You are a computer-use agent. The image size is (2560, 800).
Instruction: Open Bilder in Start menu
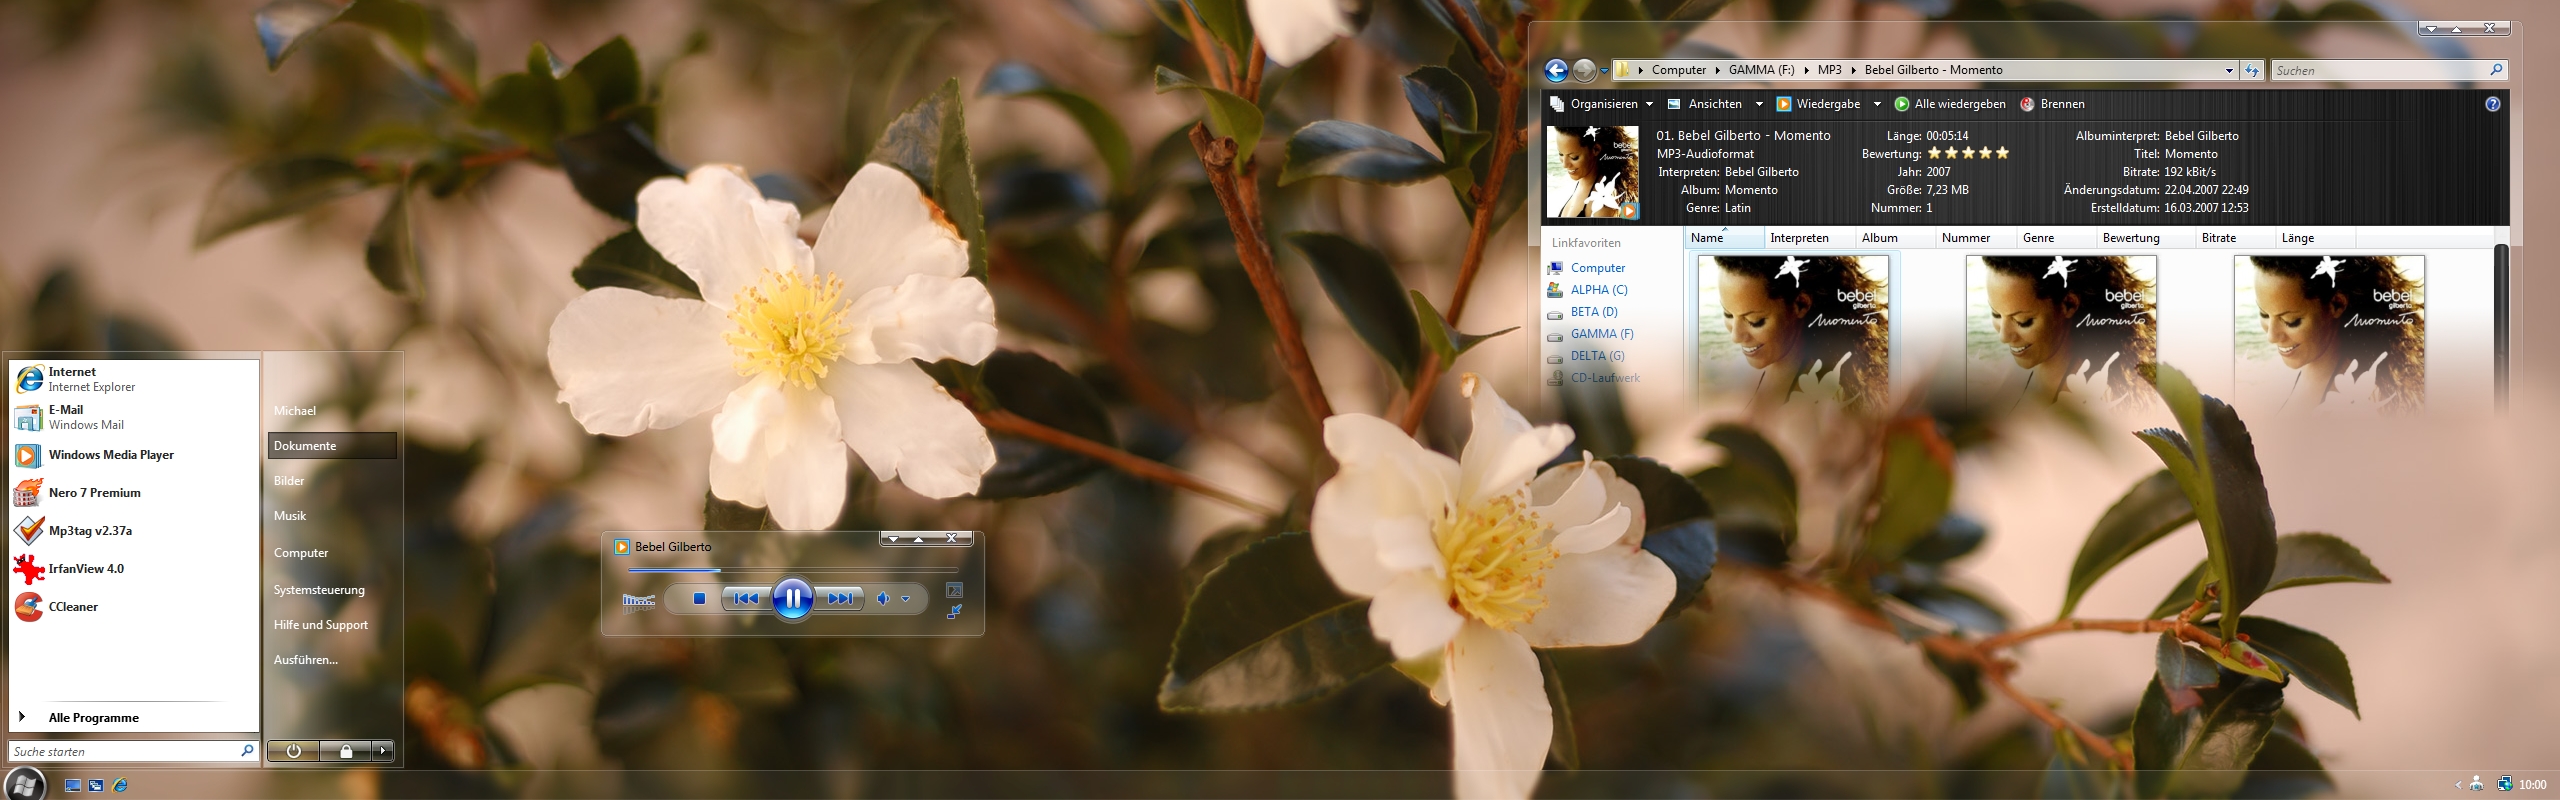point(289,481)
